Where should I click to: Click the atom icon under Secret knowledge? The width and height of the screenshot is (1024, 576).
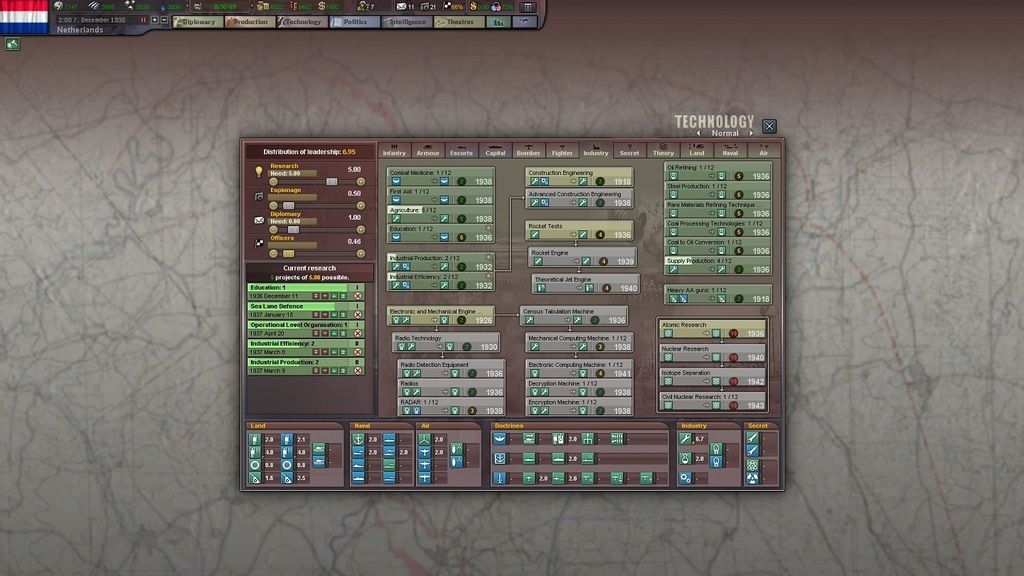752,465
